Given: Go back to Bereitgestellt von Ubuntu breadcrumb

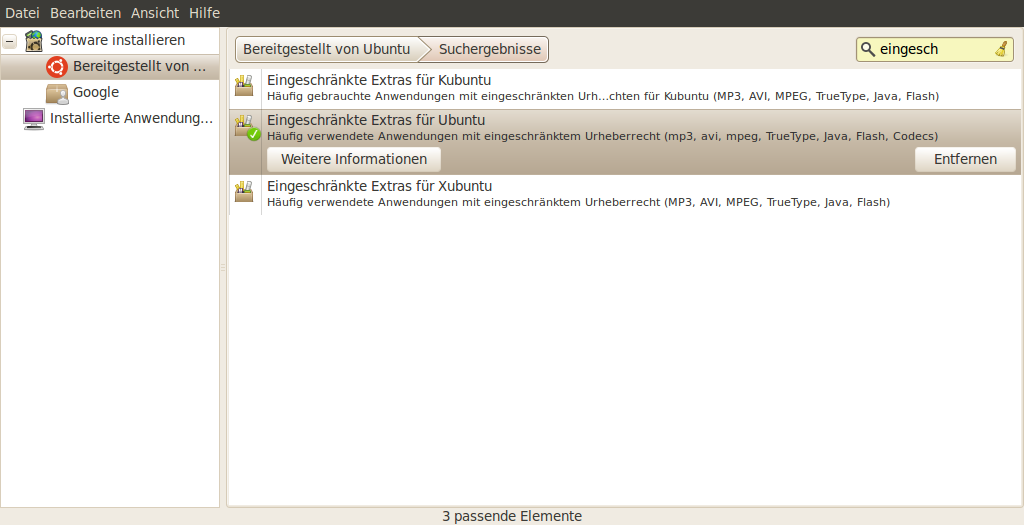Looking at the screenshot, I should 327,49.
